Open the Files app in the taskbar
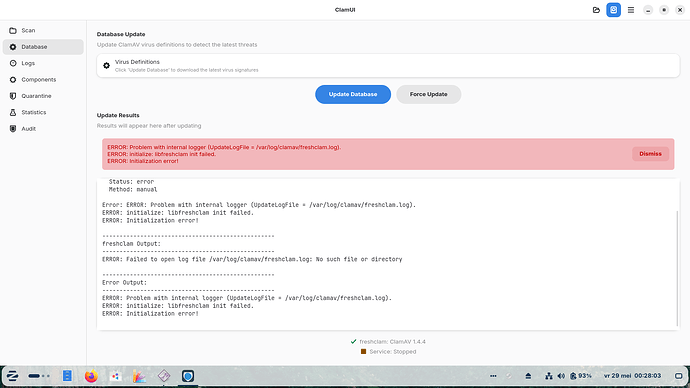Viewport: 690px width, 388px height. tap(67, 376)
